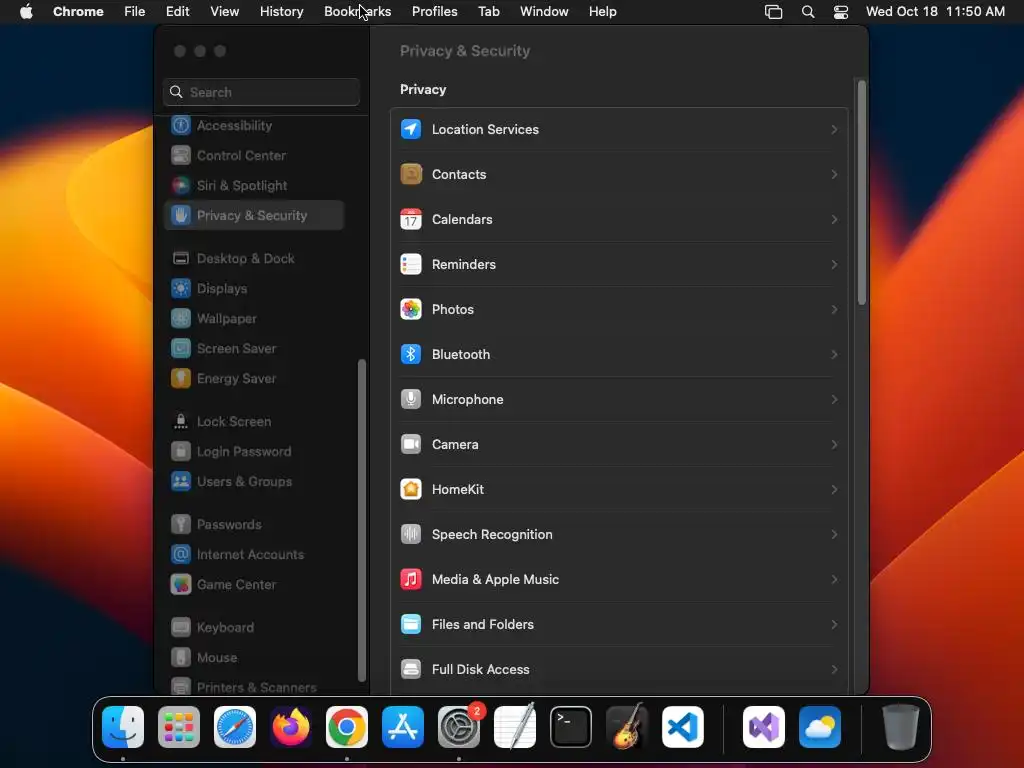Launch GarageBand from the Dock
This screenshot has width=1024, height=768.
coord(627,727)
